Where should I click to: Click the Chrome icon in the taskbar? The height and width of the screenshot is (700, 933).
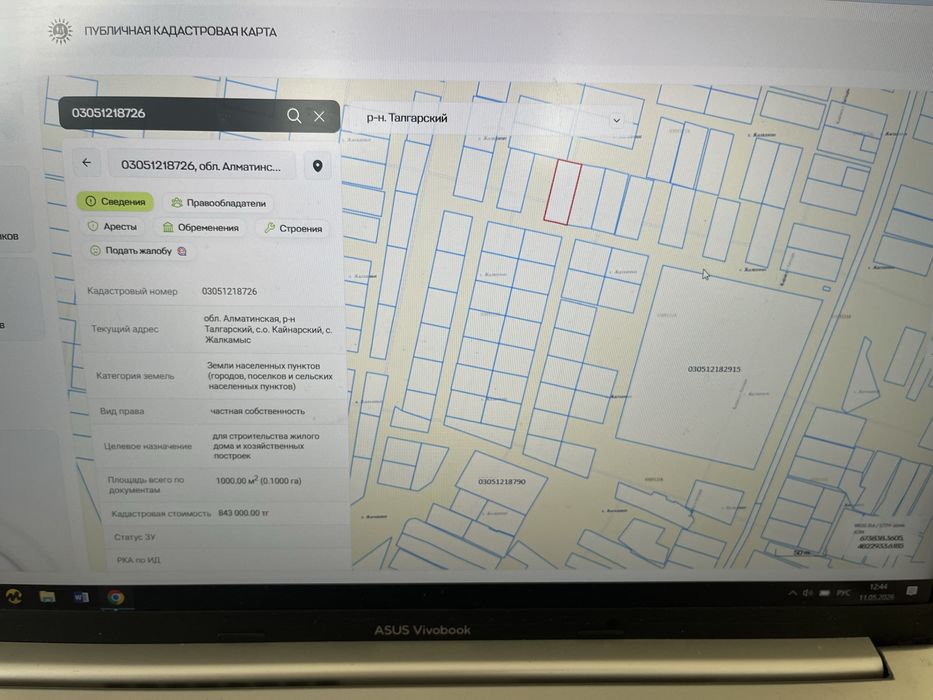115,597
